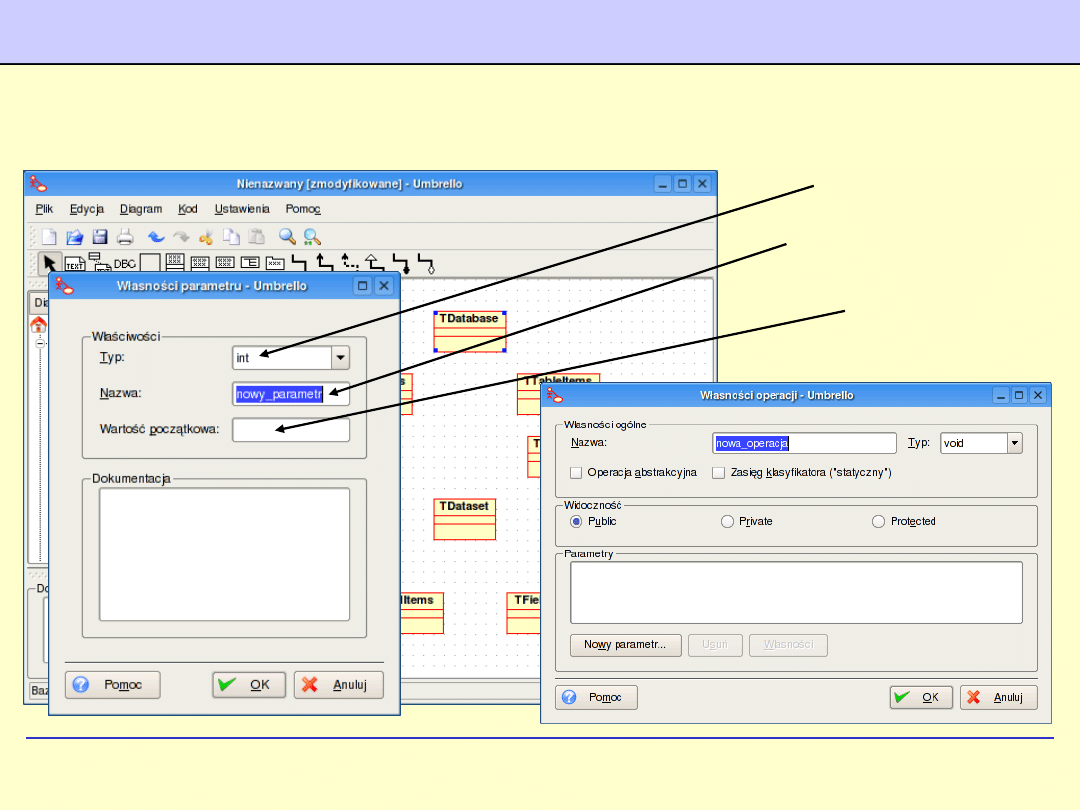Expand the Typ dropdown showing void
The height and width of the screenshot is (810, 1080).
click(1014, 443)
